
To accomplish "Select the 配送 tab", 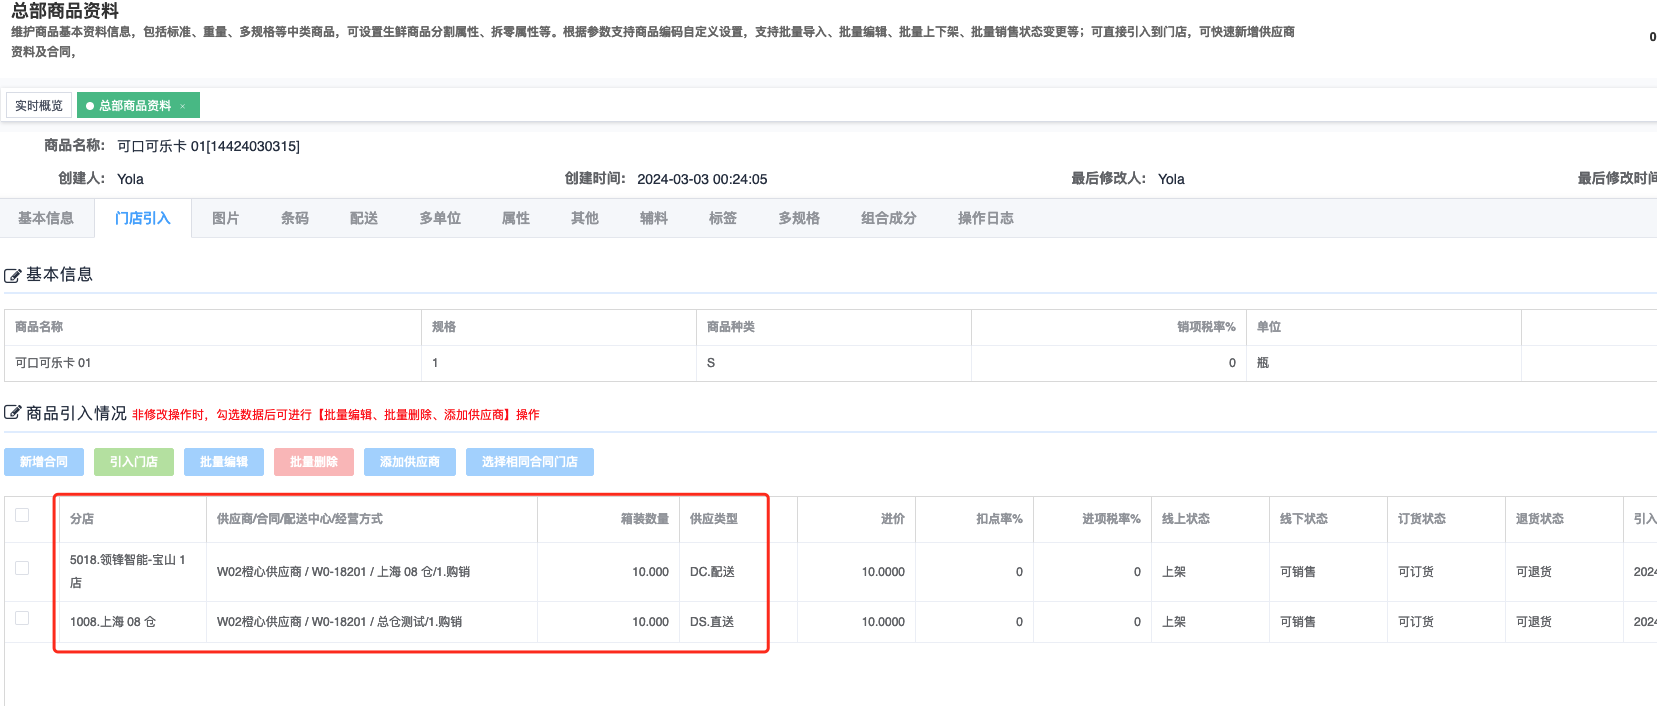I will [363, 218].
